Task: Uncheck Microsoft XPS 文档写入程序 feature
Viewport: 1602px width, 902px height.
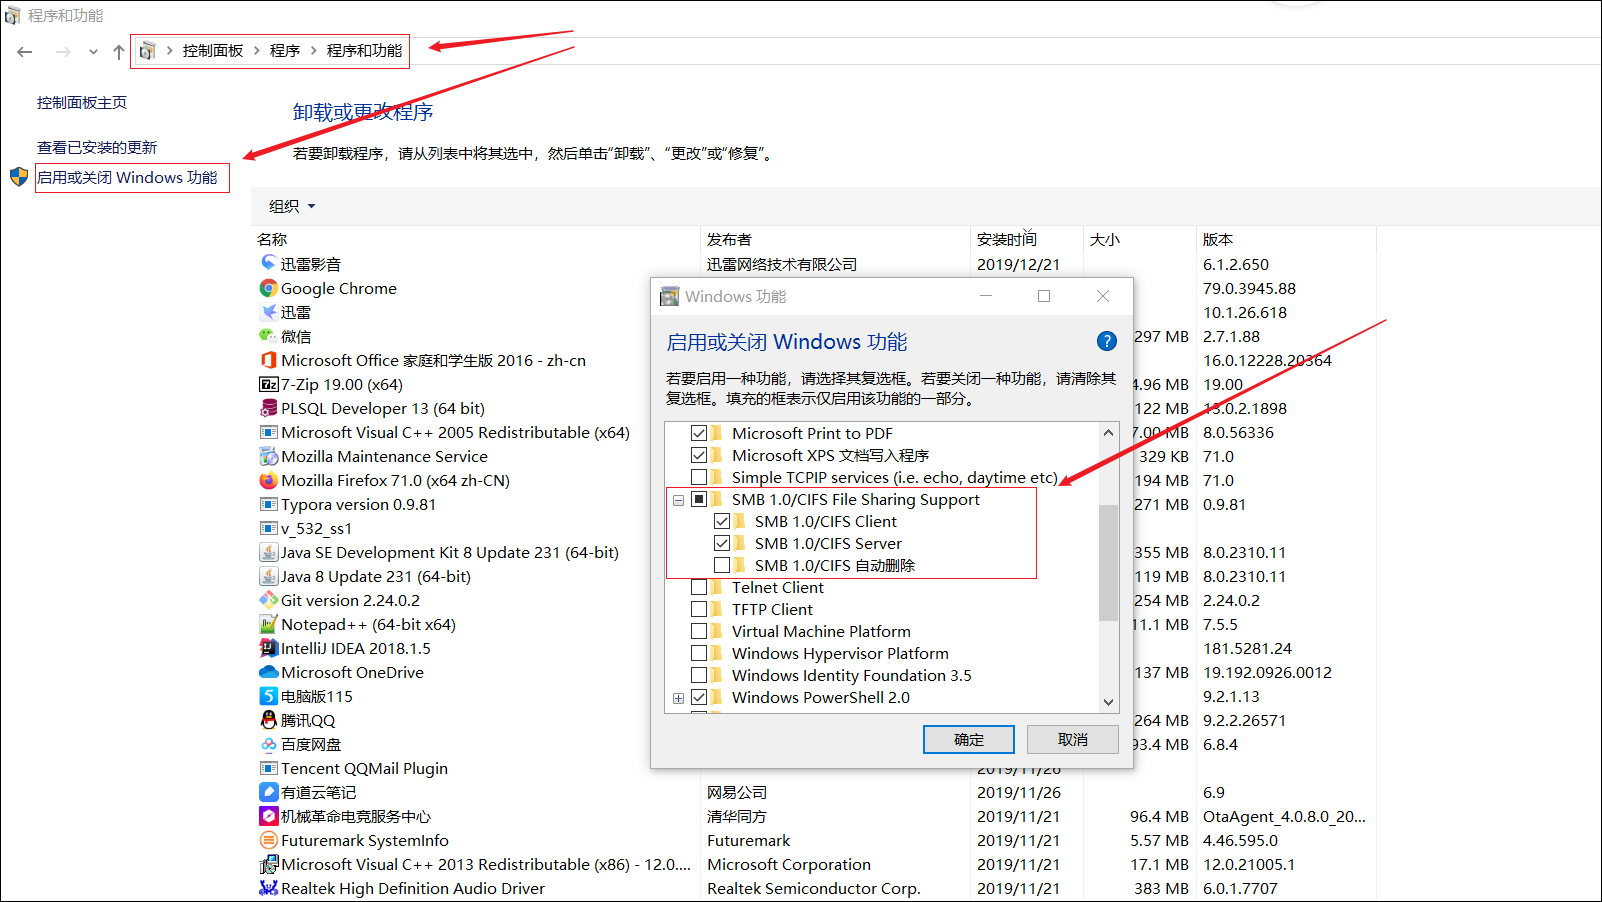Action: point(699,455)
